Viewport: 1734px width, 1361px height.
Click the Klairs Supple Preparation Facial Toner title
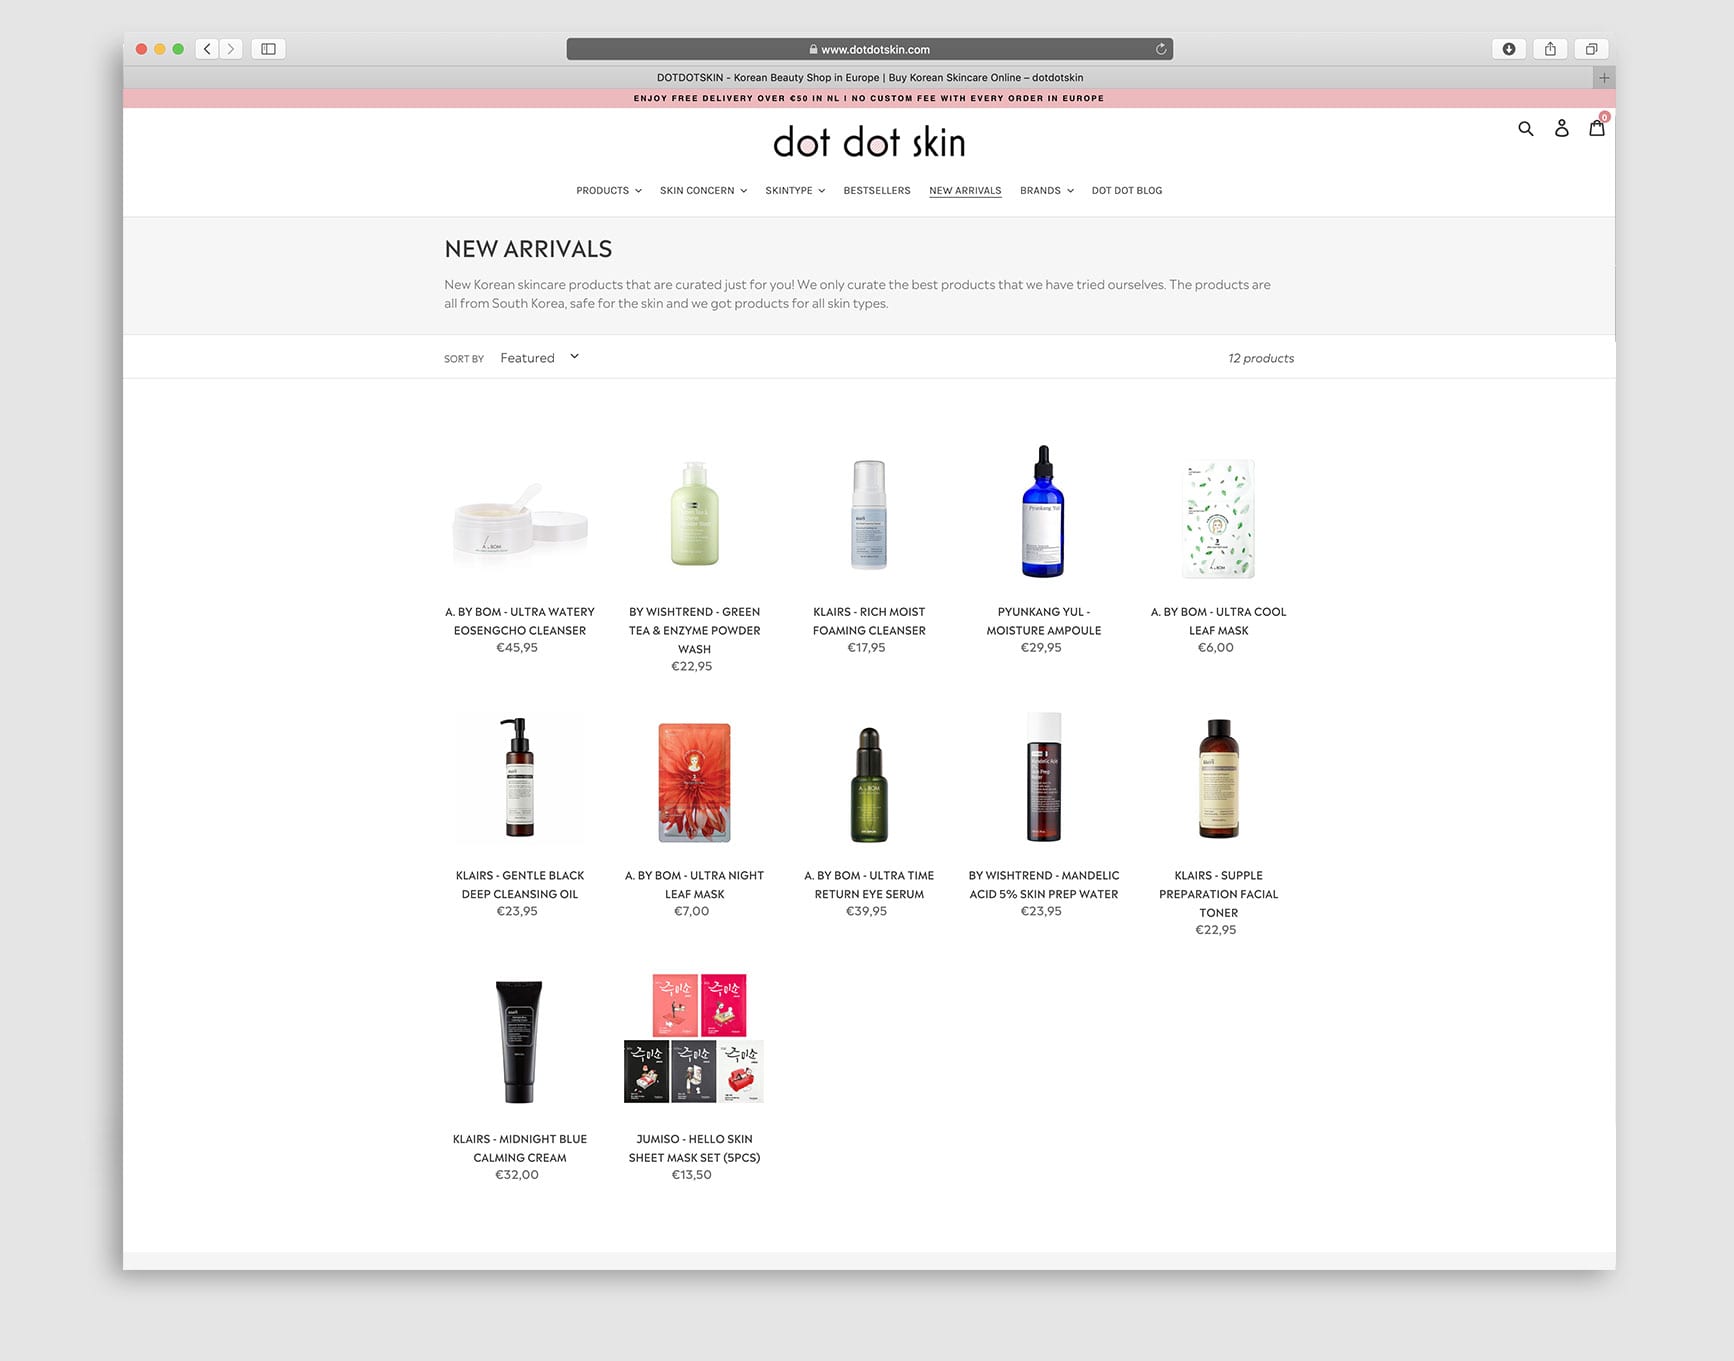click(x=1218, y=893)
